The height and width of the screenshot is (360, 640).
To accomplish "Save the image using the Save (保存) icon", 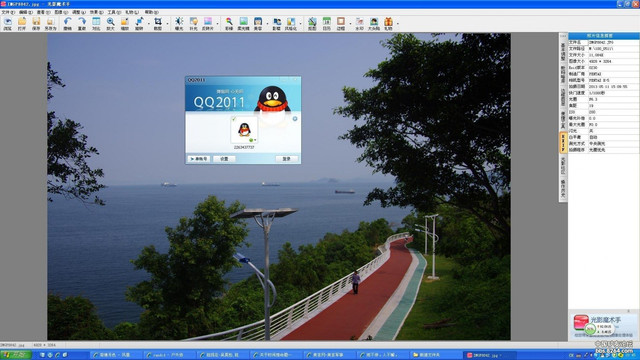I will tap(36, 24).
